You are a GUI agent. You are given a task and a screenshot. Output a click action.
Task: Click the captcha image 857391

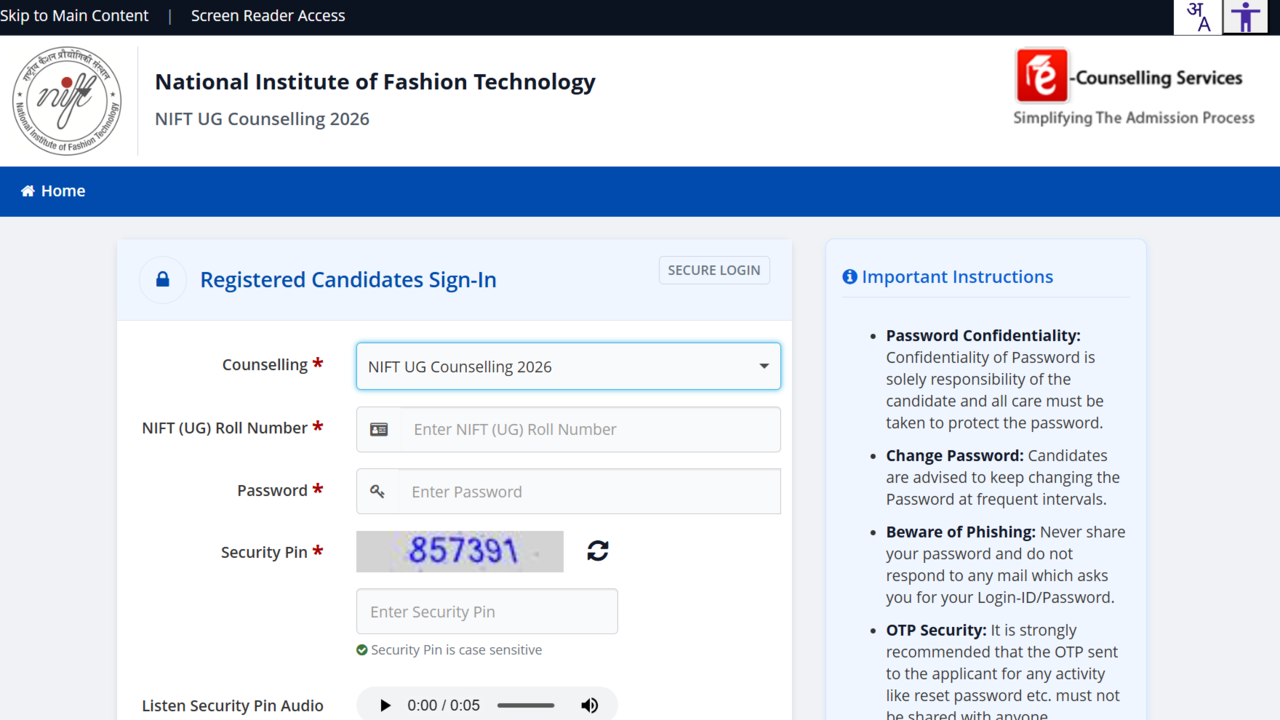(460, 551)
